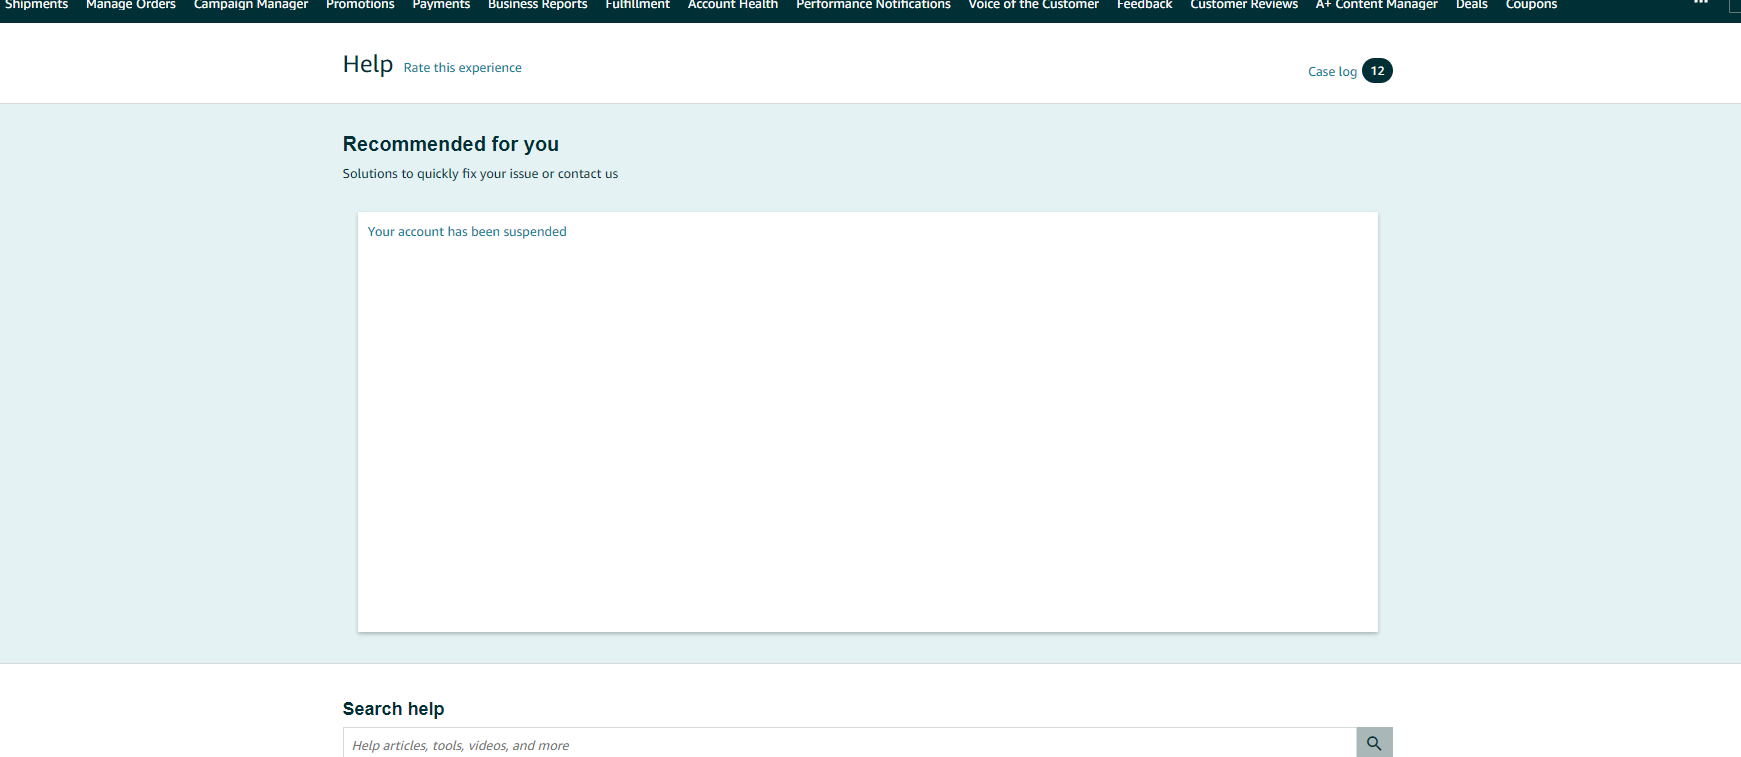Open Performance Notifications
Screen dimensions: 1741x757
coord(873,5)
